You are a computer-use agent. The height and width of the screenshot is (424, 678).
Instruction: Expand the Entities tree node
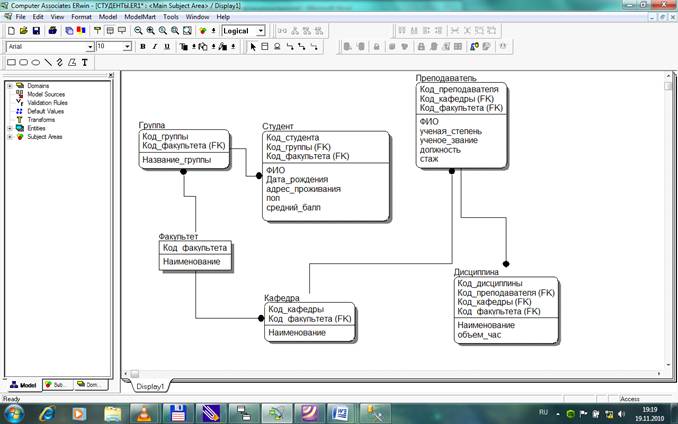pos(9,128)
